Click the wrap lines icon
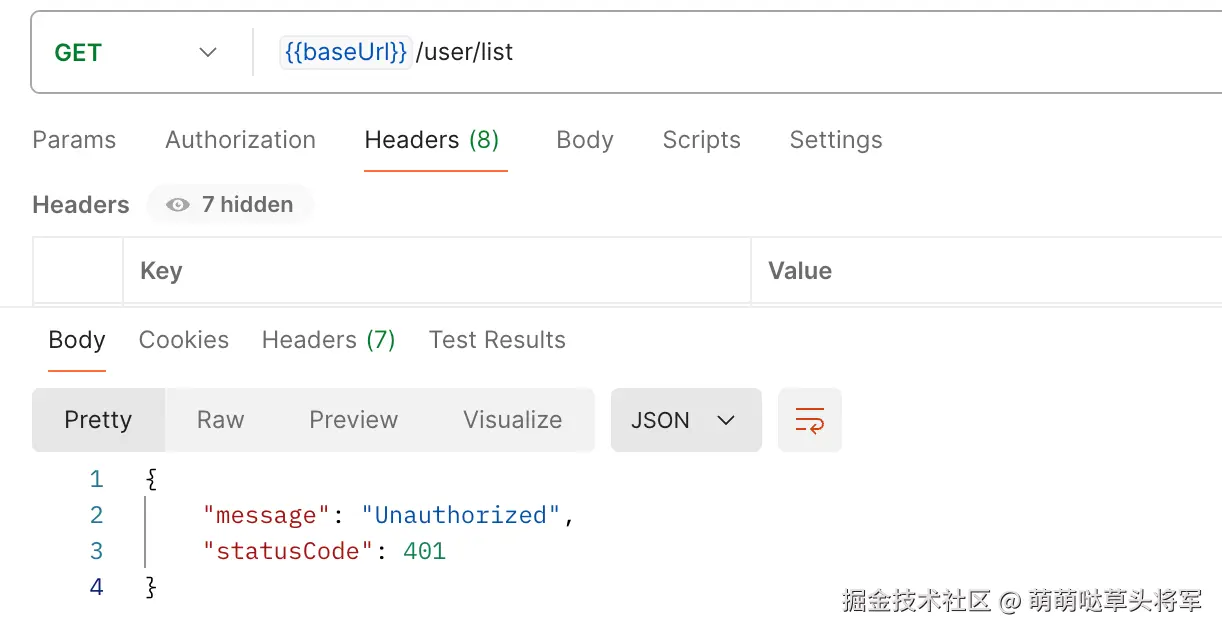The height and width of the screenshot is (634, 1222). tap(809, 420)
